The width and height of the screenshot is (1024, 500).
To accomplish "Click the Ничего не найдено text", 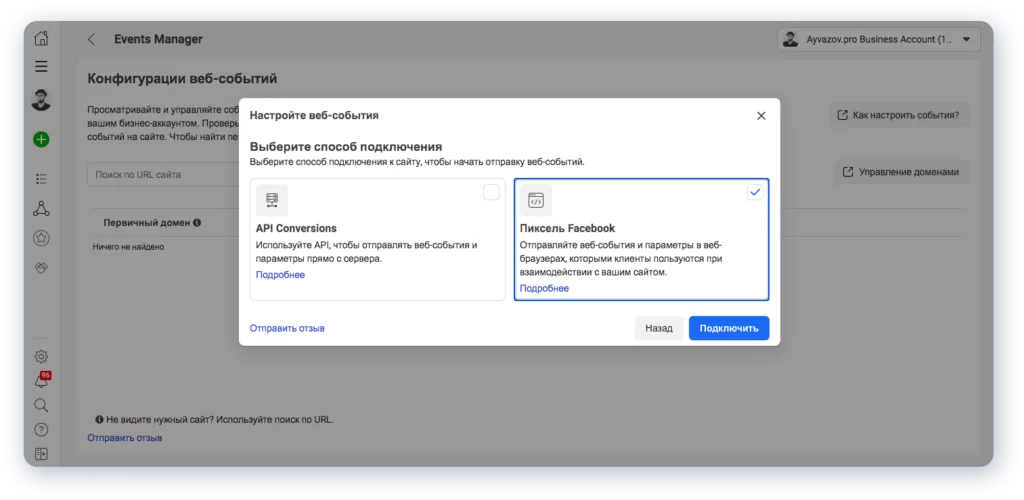I will point(129,247).
